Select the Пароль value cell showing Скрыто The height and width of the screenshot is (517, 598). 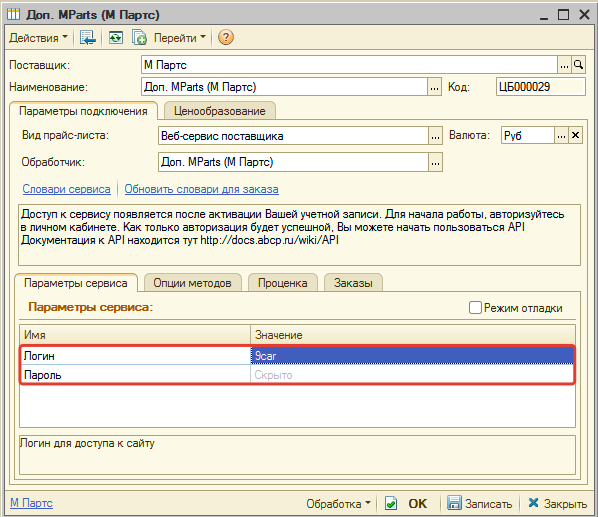[412, 375]
